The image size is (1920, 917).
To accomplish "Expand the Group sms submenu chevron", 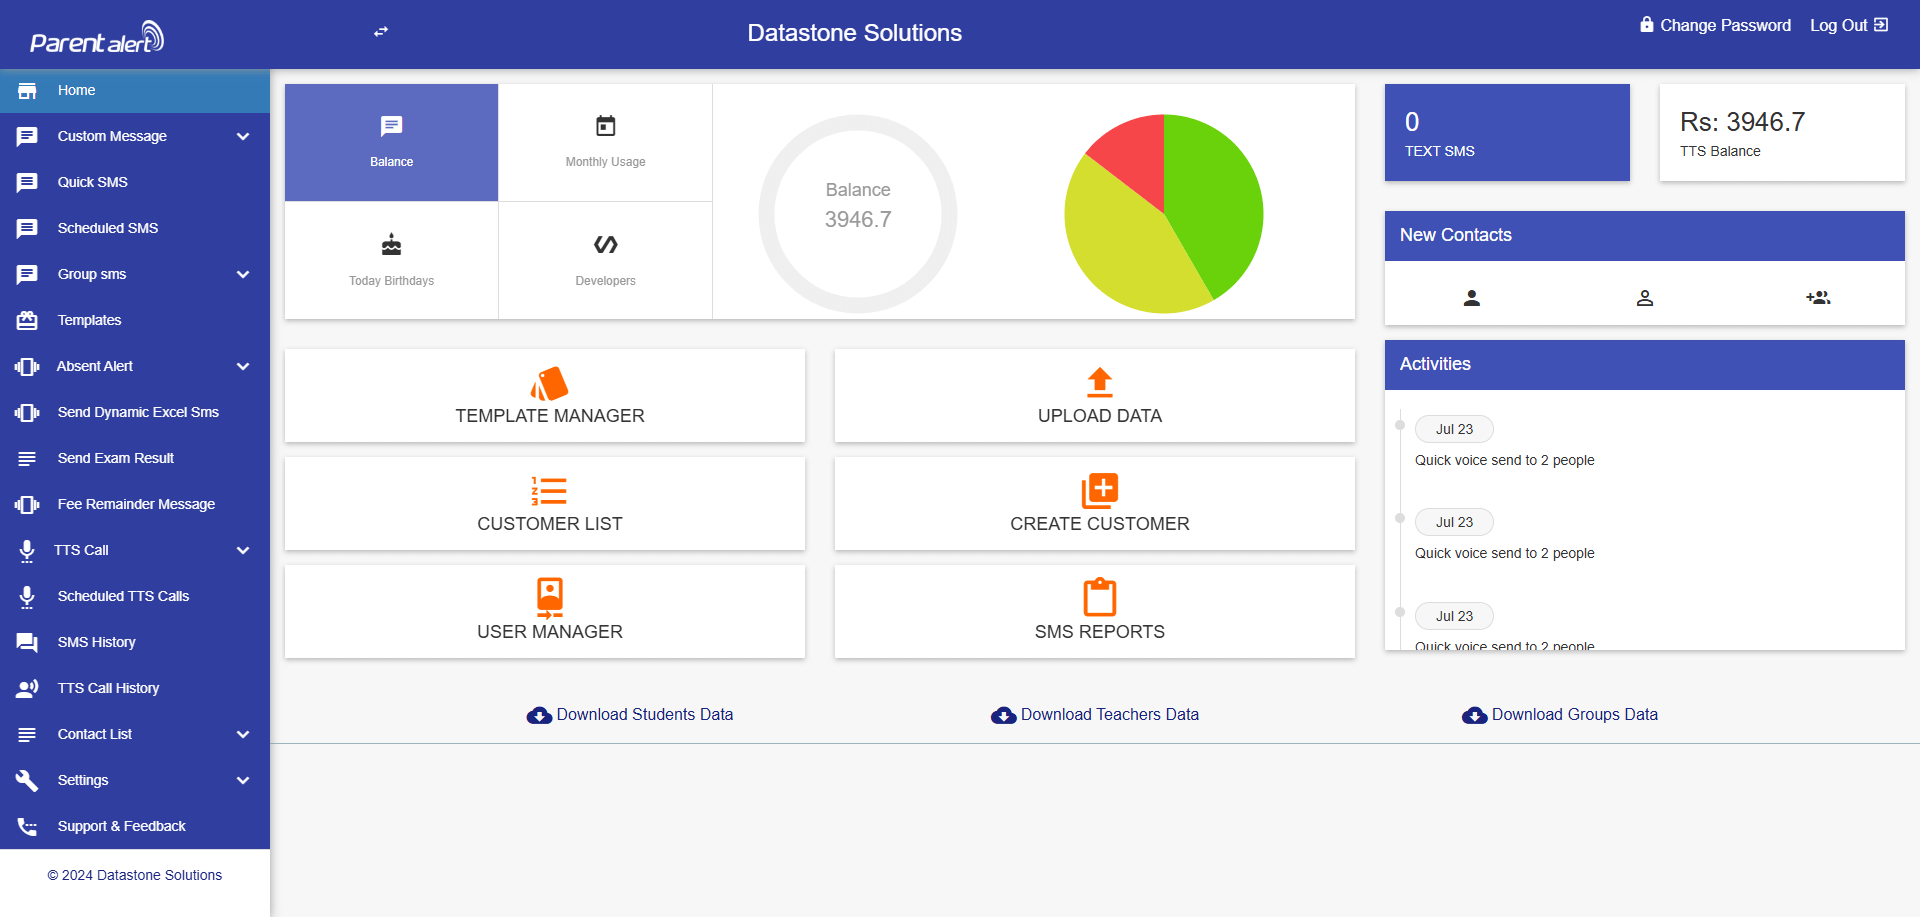I will click(x=243, y=275).
